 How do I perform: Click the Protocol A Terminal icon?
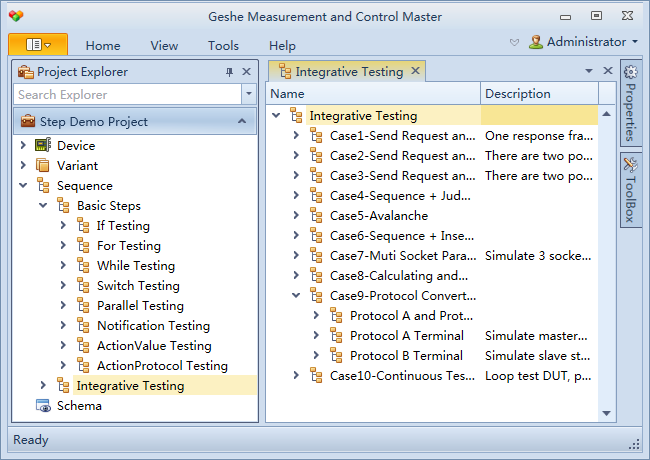tap(336, 335)
